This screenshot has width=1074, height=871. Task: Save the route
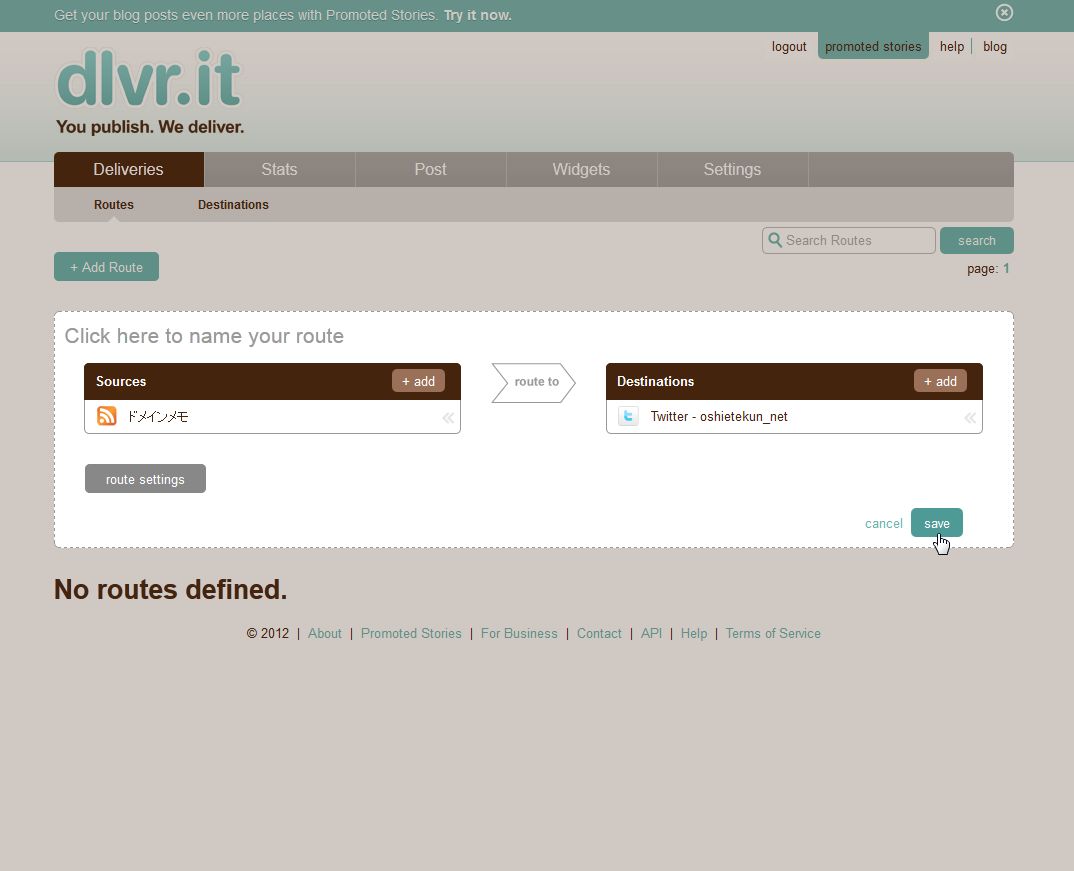coord(937,522)
